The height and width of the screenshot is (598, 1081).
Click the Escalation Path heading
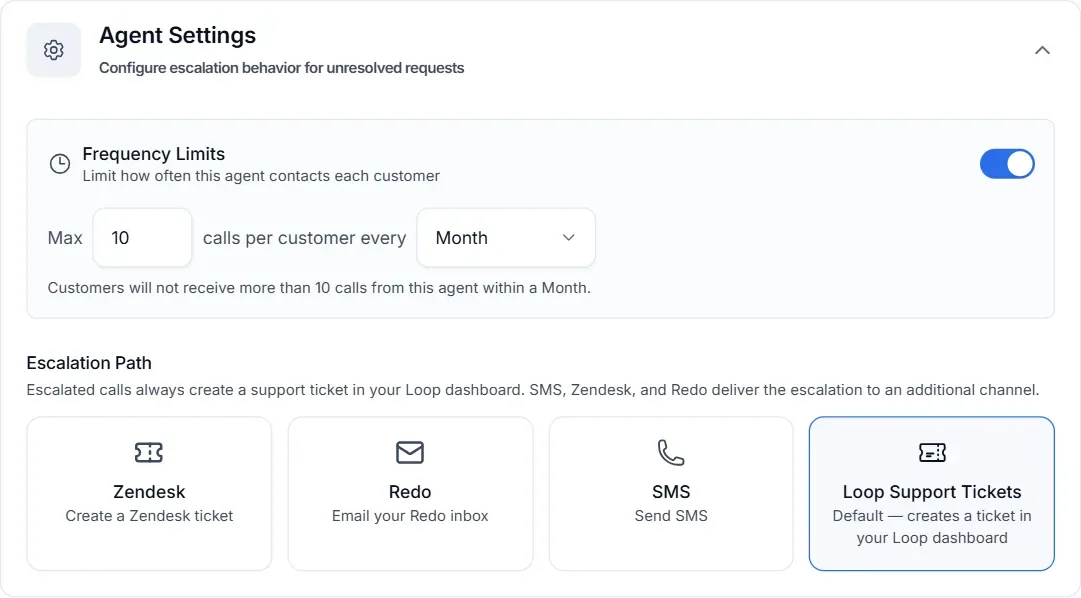(89, 363)
